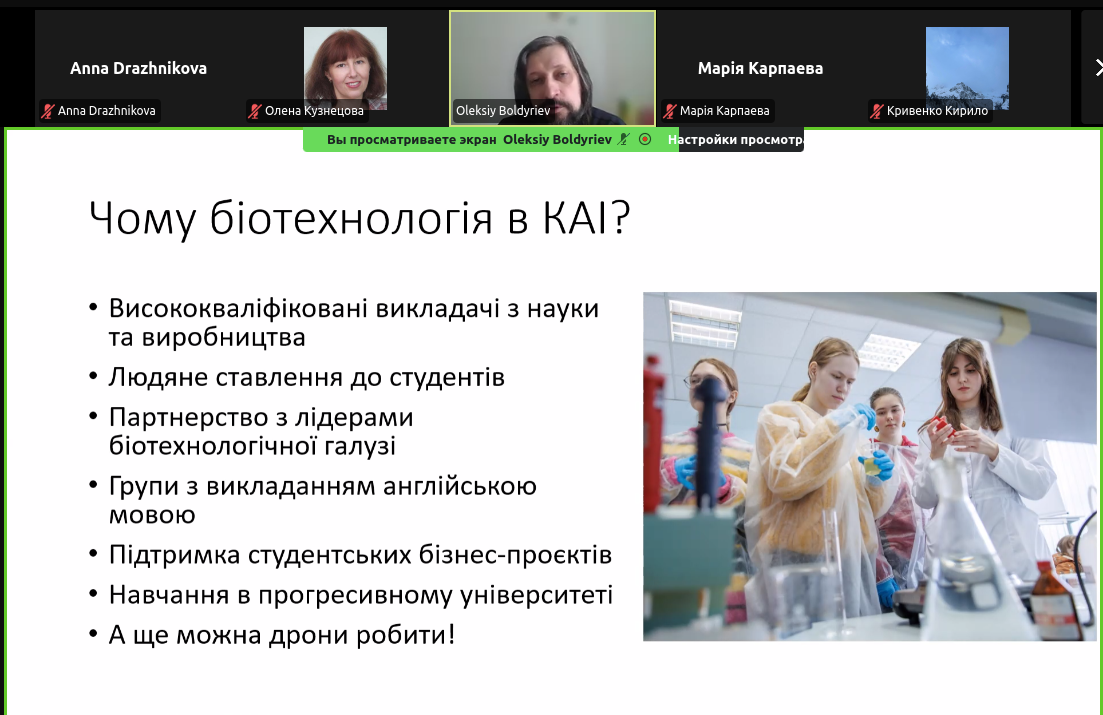This screenshot has width=1103, height=715.
Task: Click bullet 'Підтримка студентських бізнес-проєктів'
Action: [x=360, y=555]
